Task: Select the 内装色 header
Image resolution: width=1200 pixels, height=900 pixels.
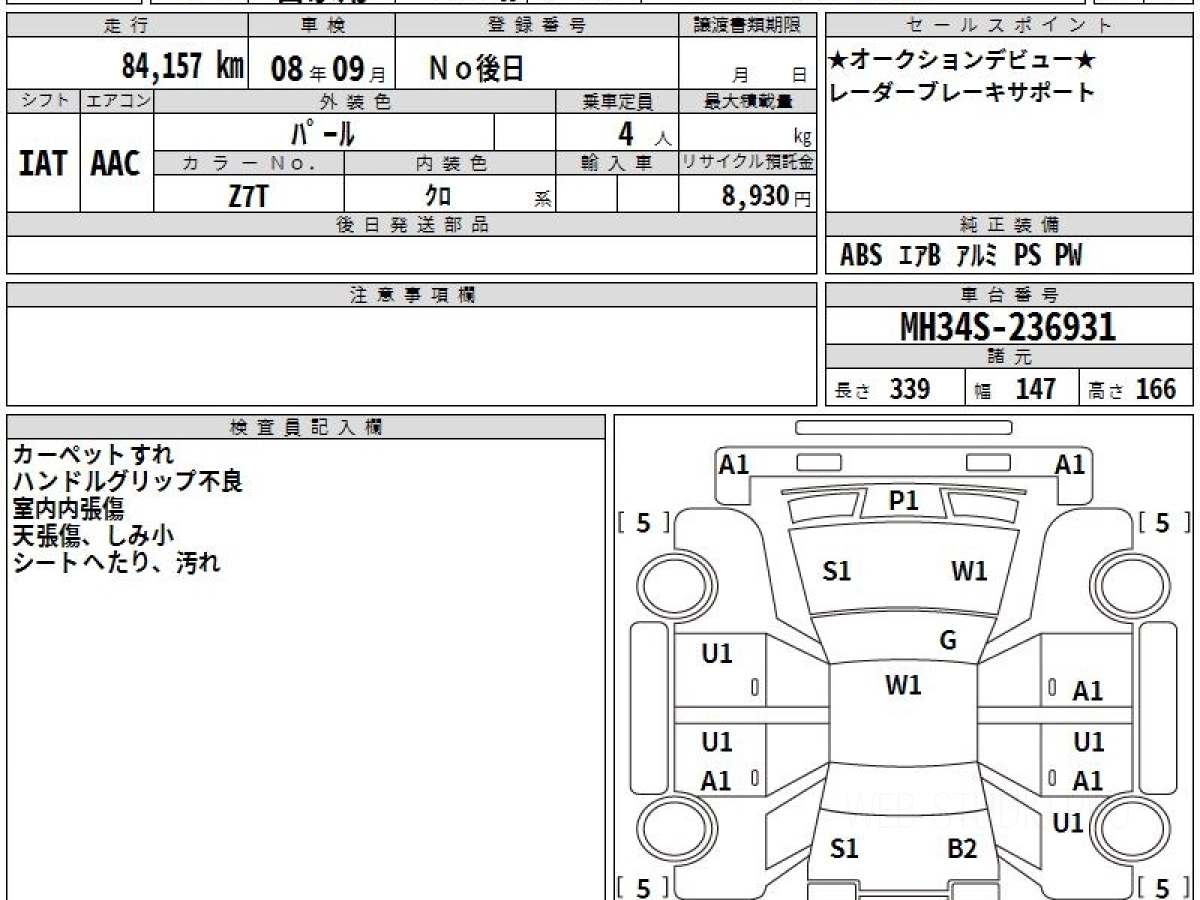Action: tap(450, 163)
